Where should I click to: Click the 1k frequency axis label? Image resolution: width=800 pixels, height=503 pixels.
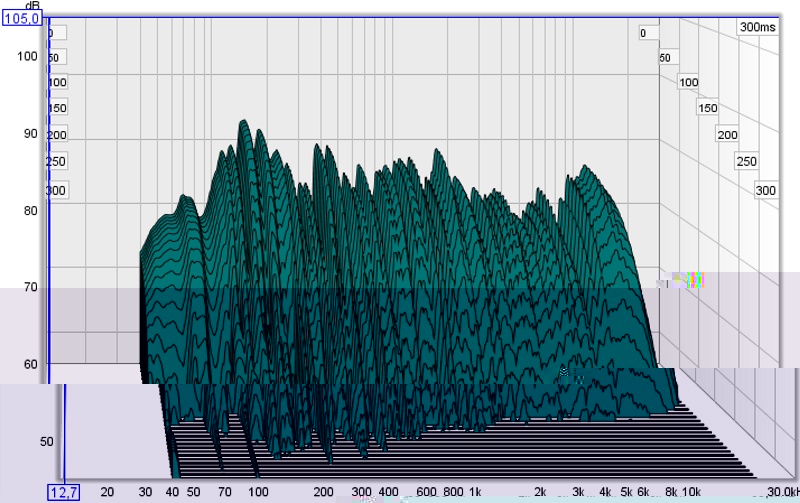pyautogui.click(x=476, y=493)
